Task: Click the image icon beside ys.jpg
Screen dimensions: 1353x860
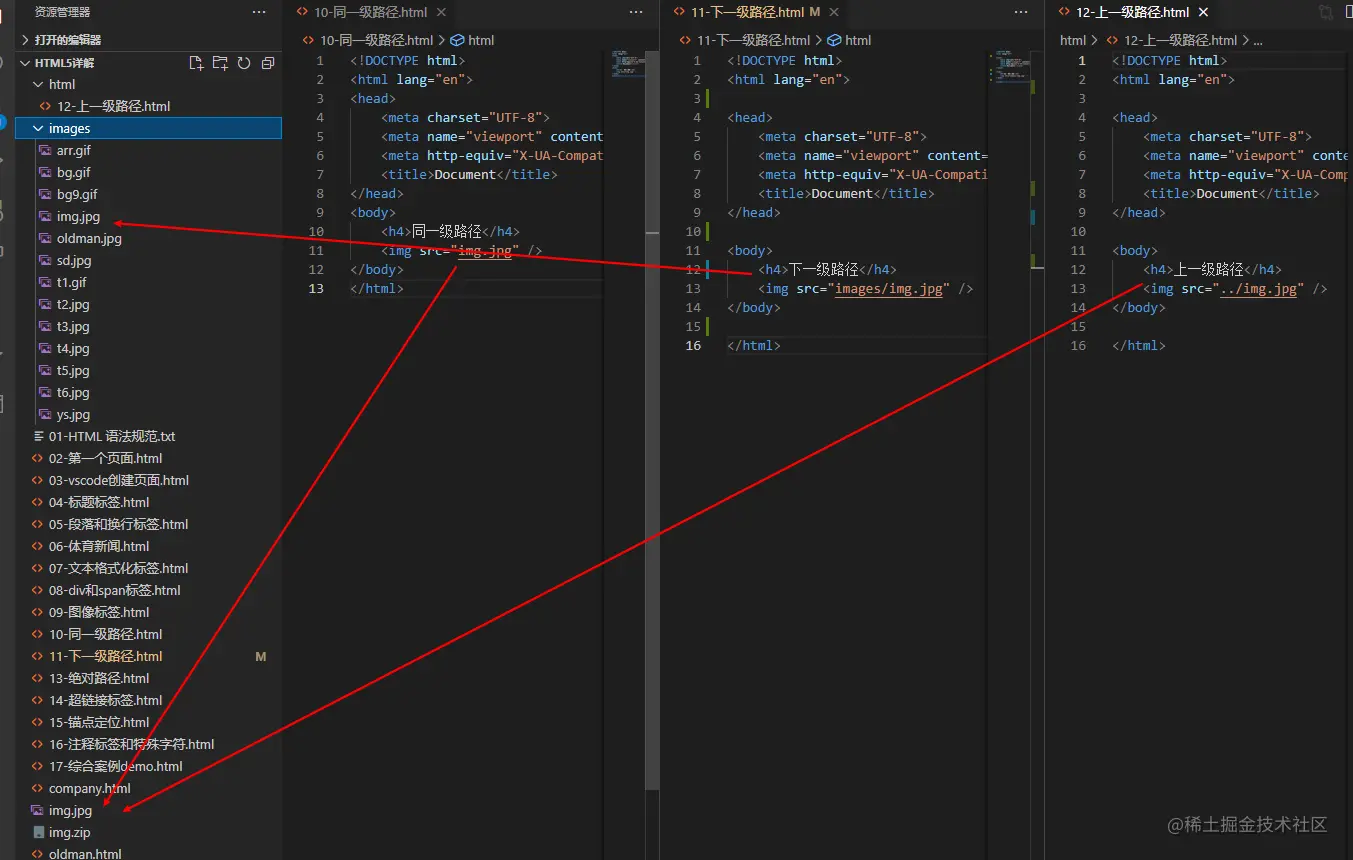Action: point(45,414)
